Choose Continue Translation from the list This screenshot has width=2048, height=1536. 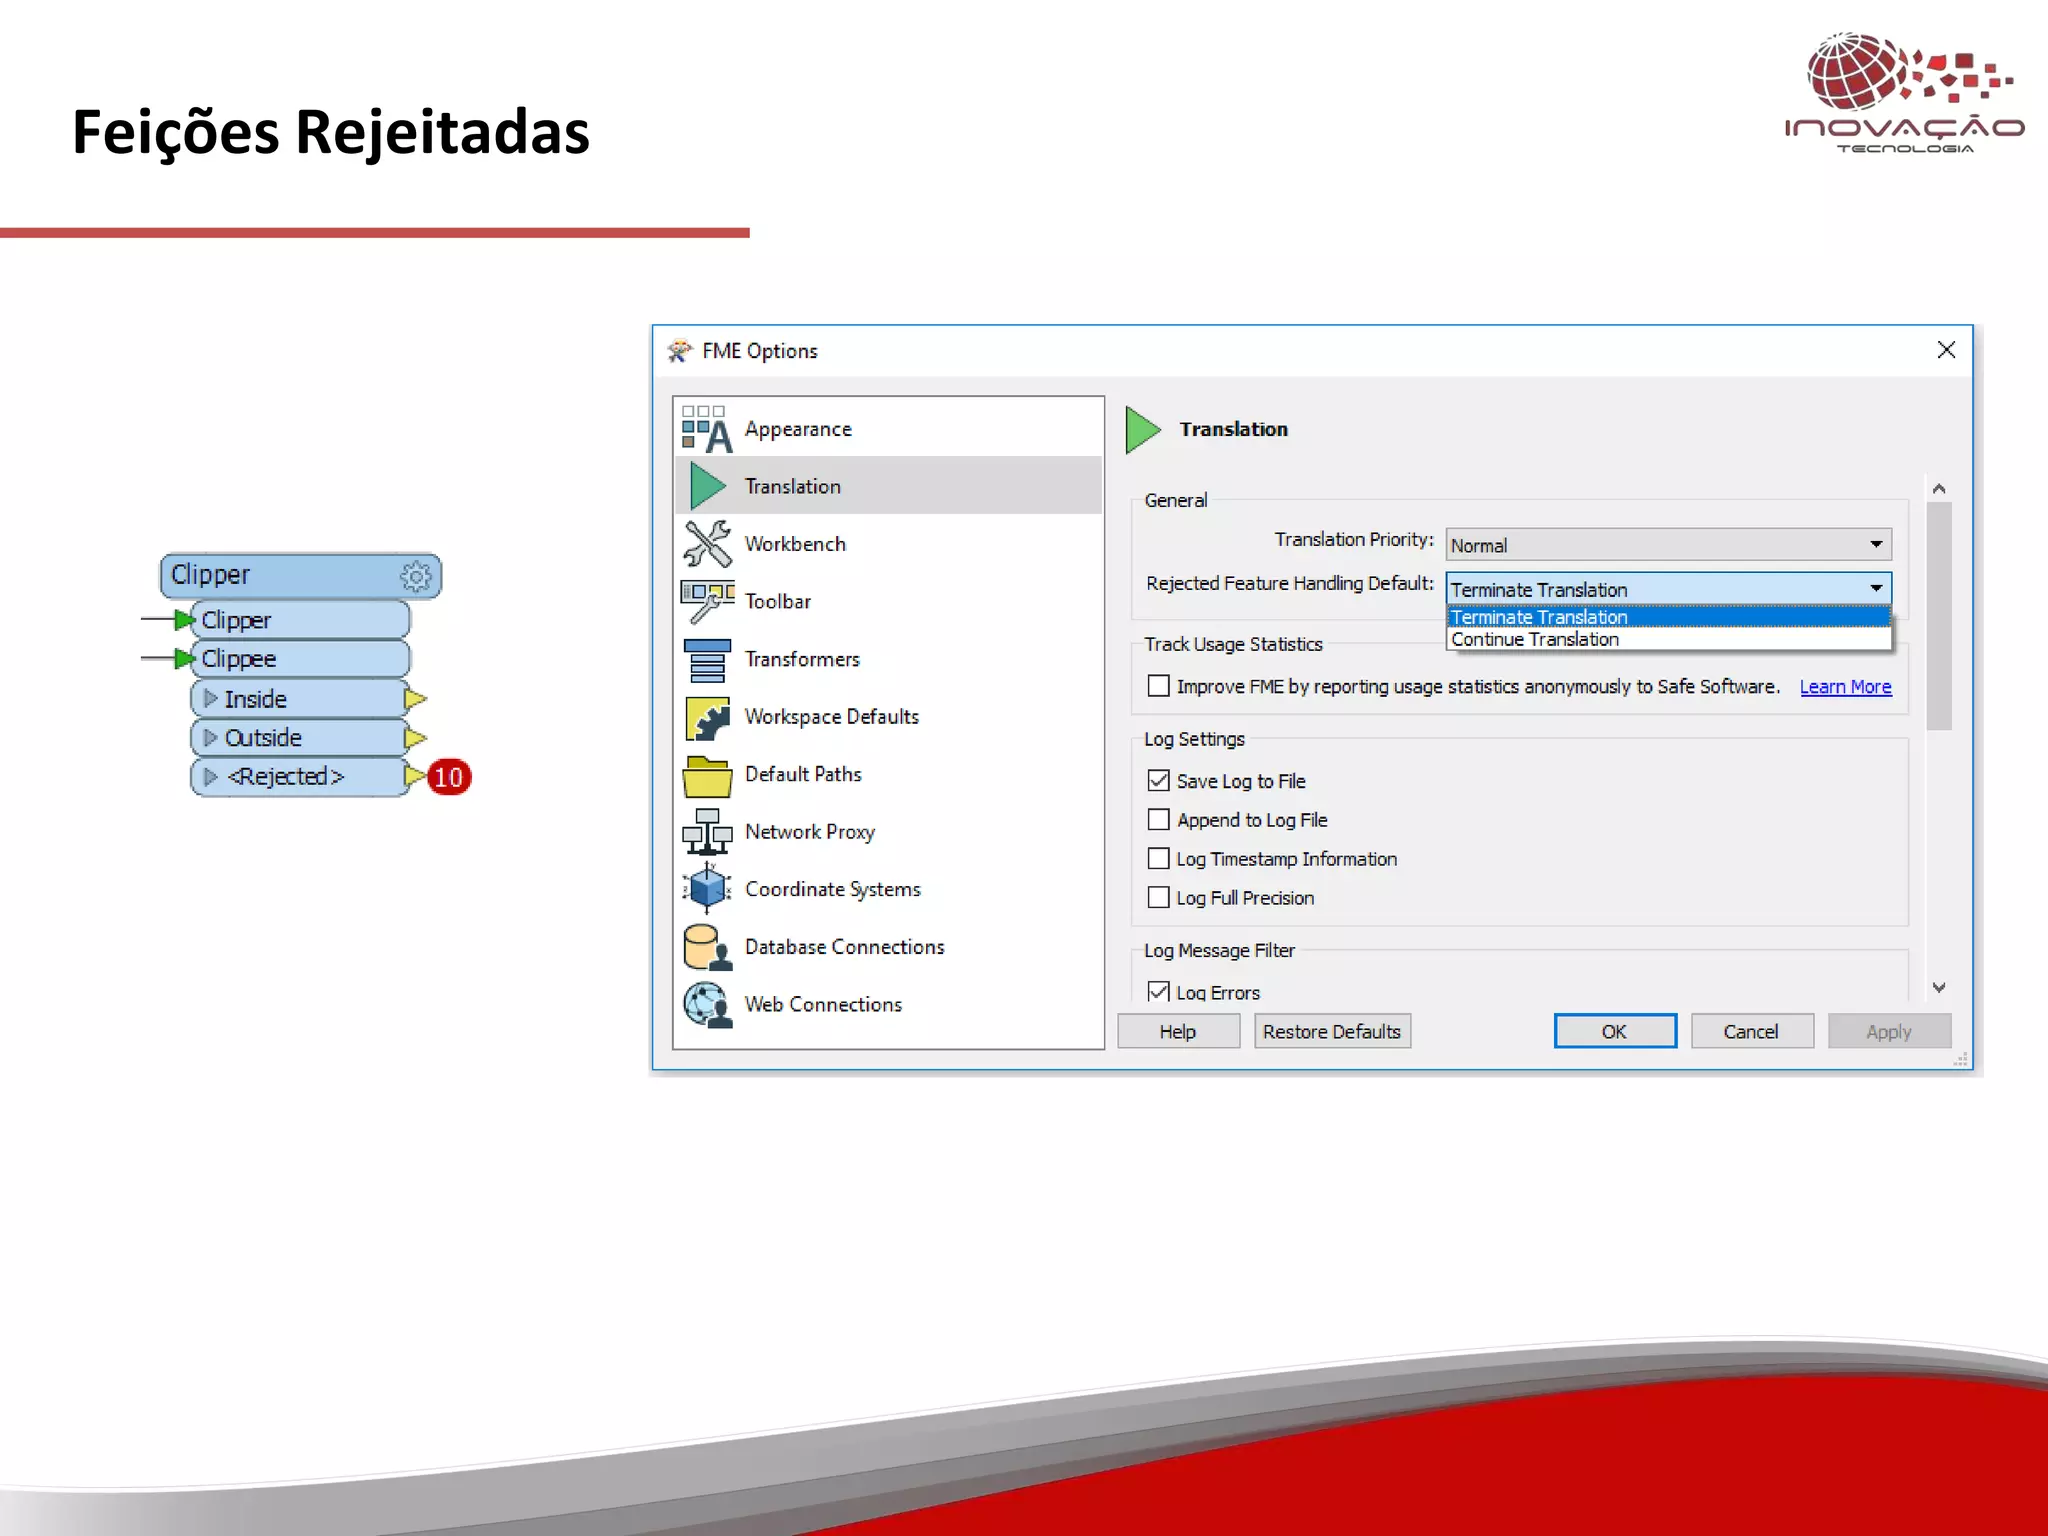coord(1535,640)
